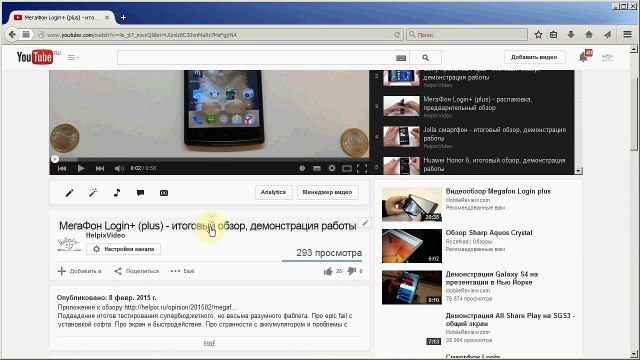Open Демонстрация Galaxy S4 suggested video

click(491, 278)
